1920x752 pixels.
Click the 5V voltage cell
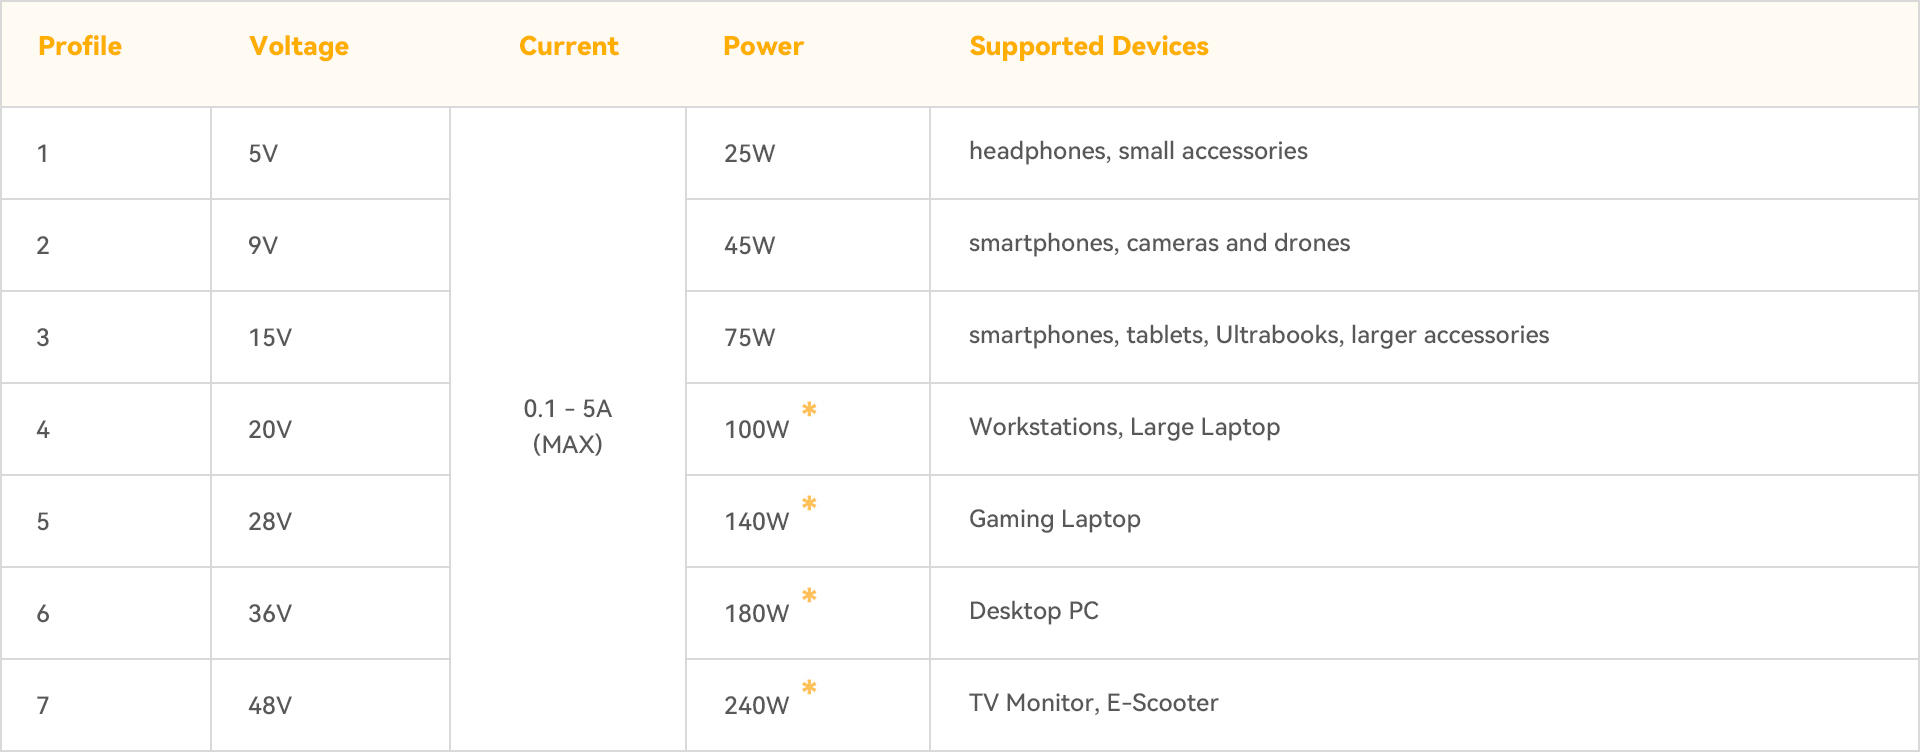tap(330, 153)
